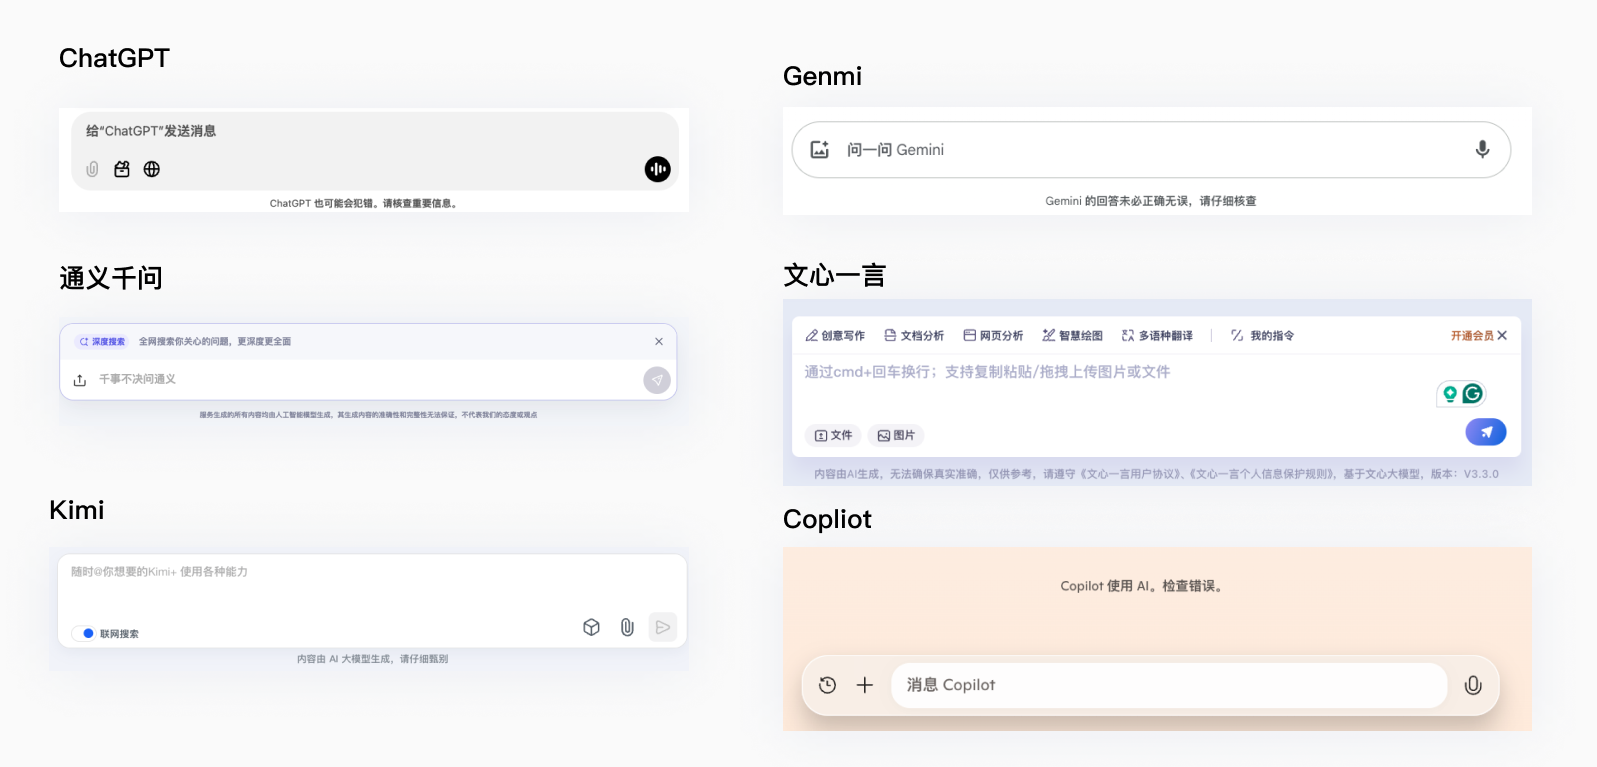Toggle the 深度搜索 tag in 通义千问
Viewport: 1597px width, 767px height.
(102, 342)
